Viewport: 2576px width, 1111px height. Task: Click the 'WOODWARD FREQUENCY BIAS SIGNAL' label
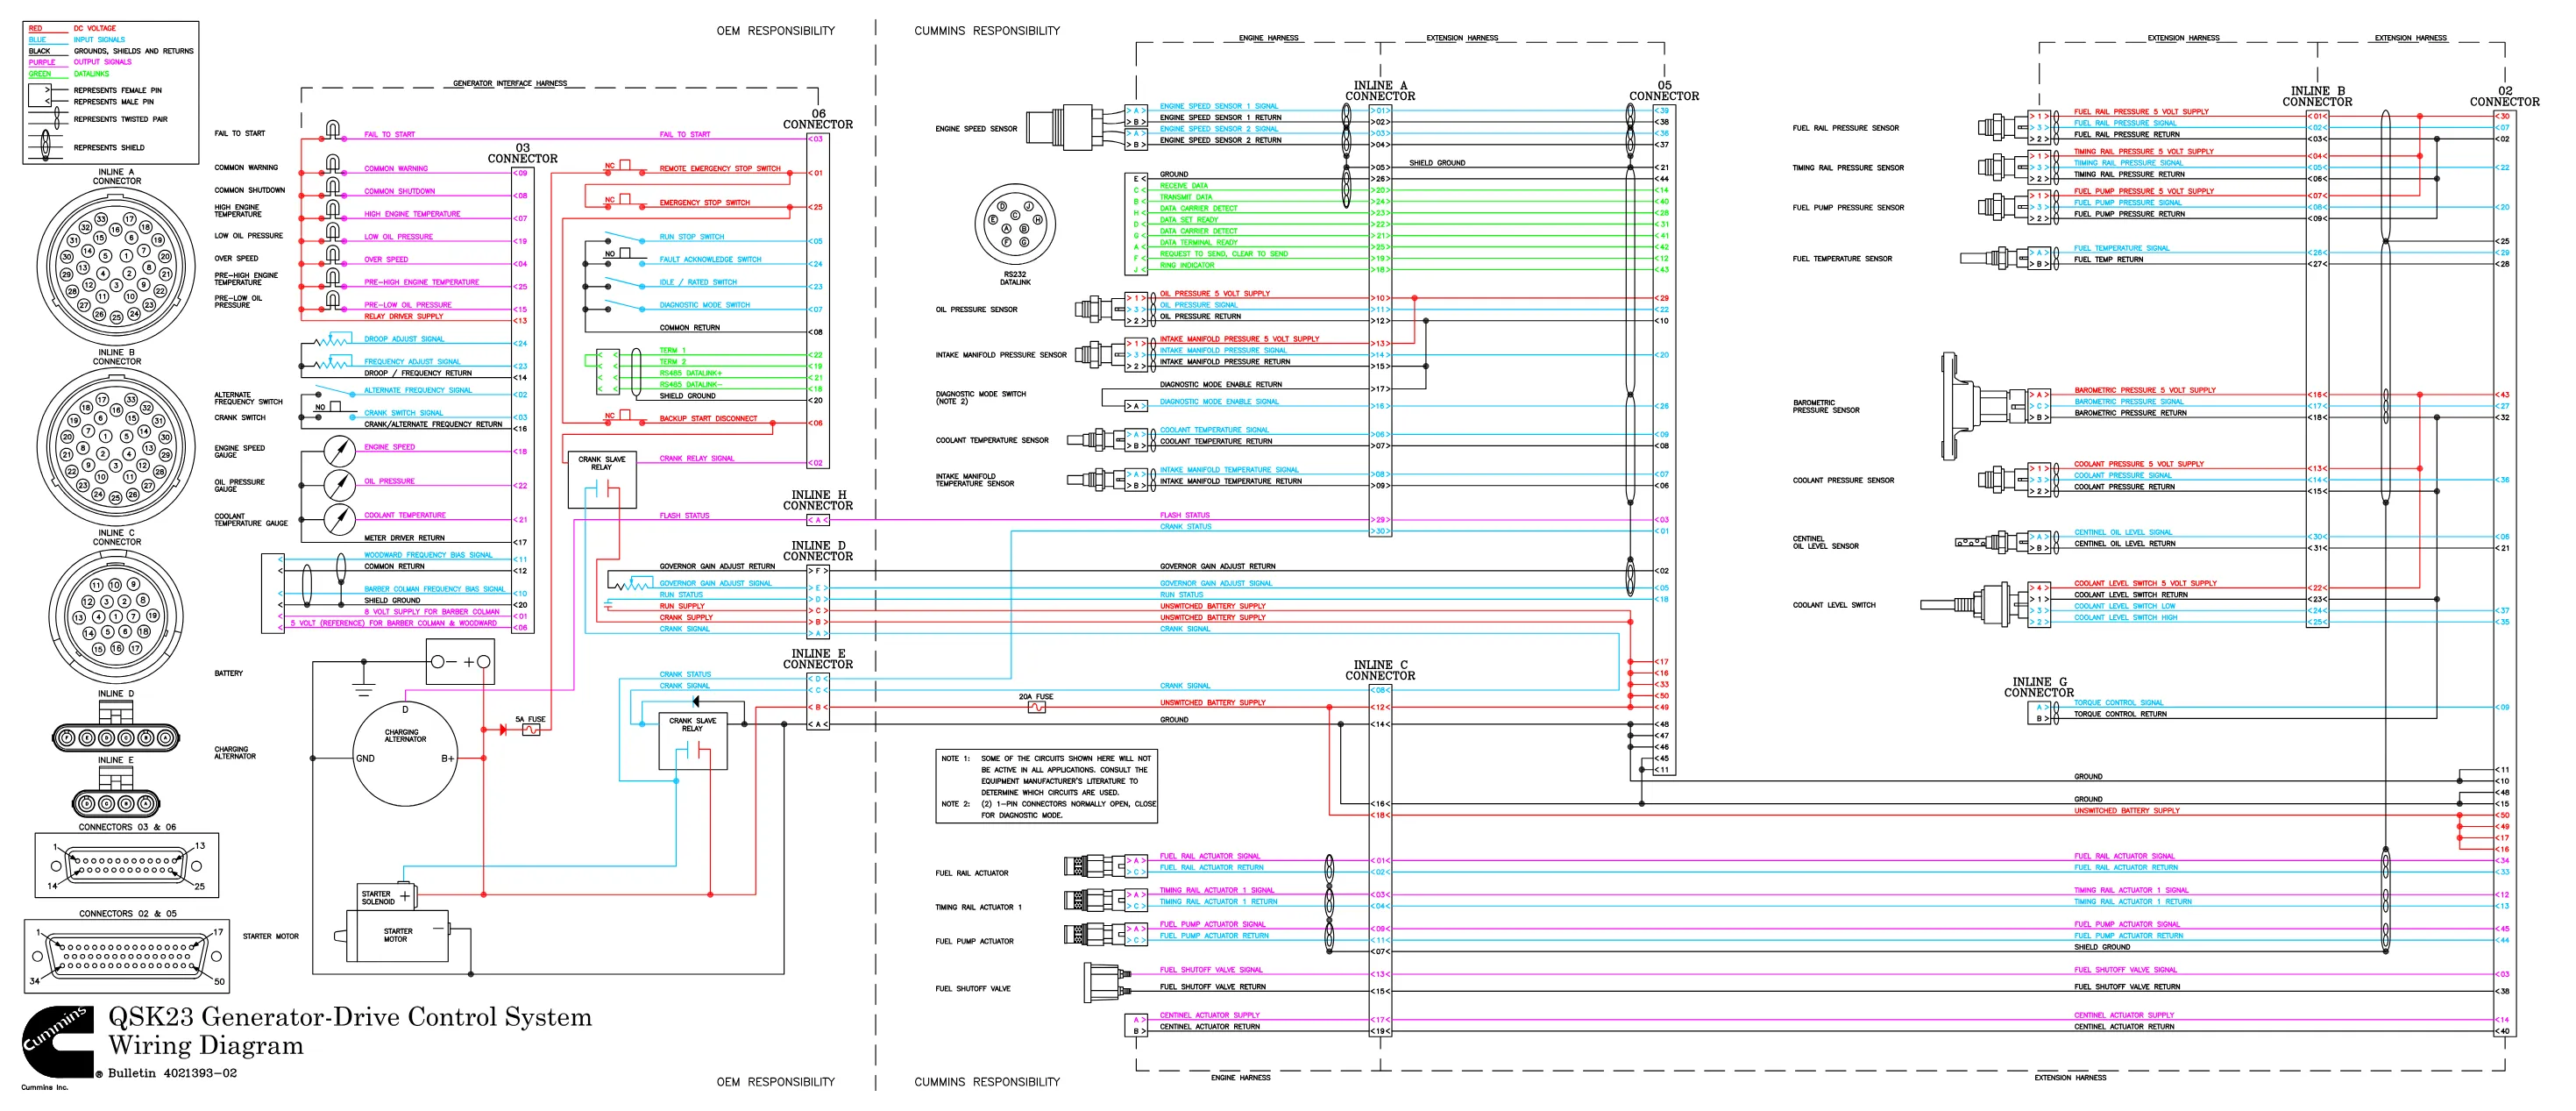click(x=428, y=554)
